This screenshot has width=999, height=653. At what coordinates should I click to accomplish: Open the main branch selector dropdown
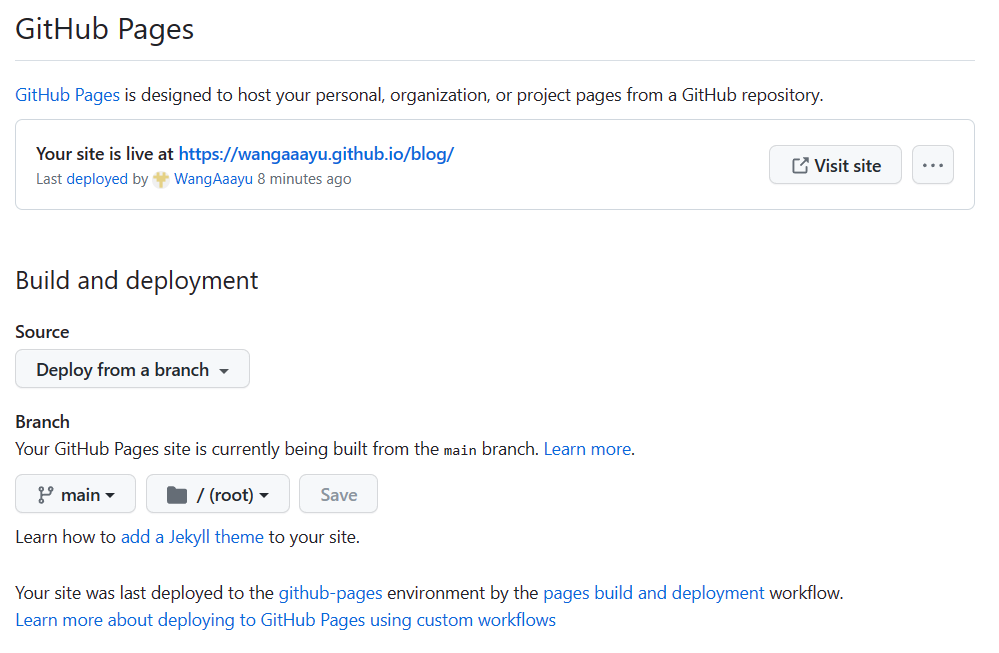[75, 494]
